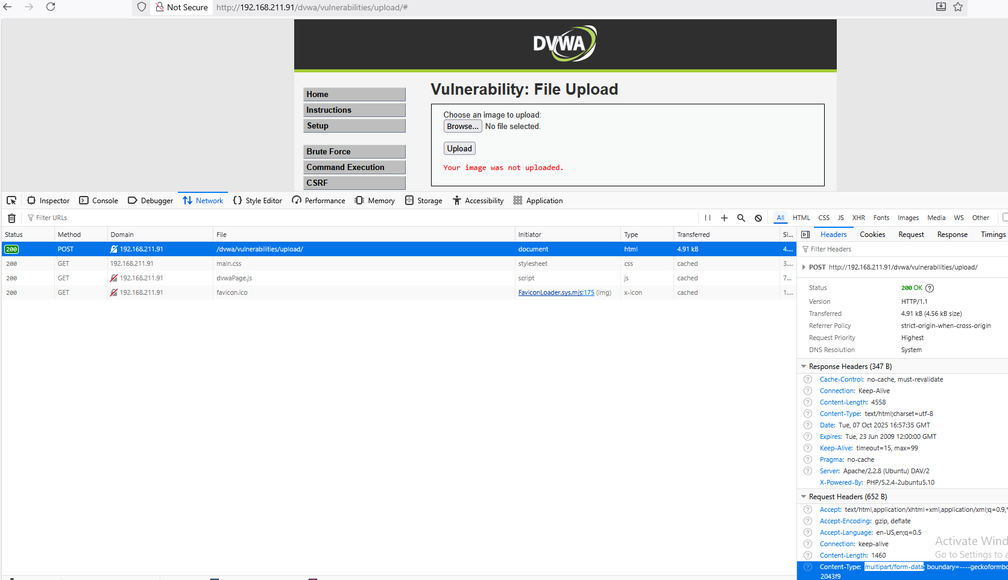Click the save-to-downloads icon in address bar
This screenshot has width=1008, height=580.
940,7
